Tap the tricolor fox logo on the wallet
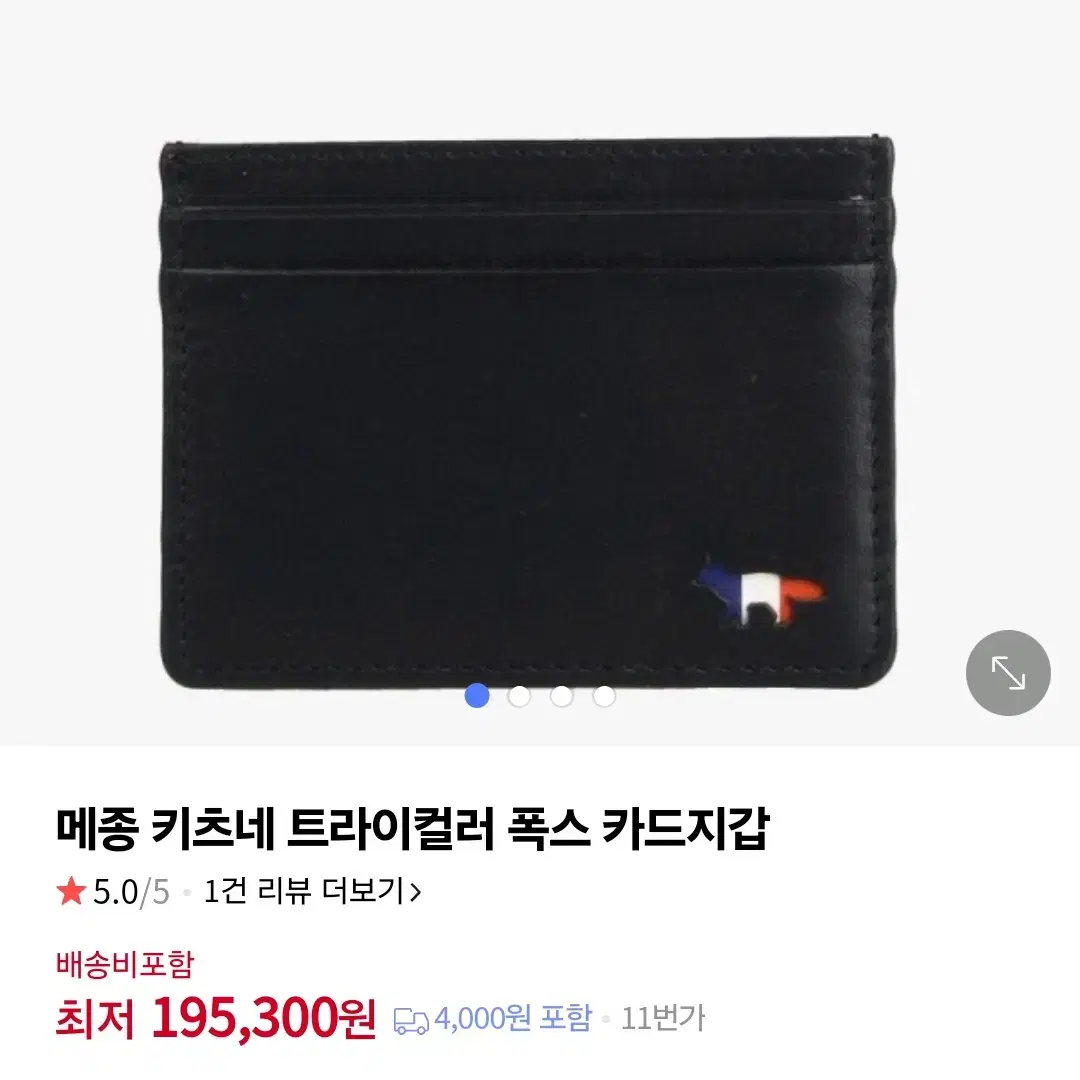This screenshot has width=1080, height=1080. point(760,592)
